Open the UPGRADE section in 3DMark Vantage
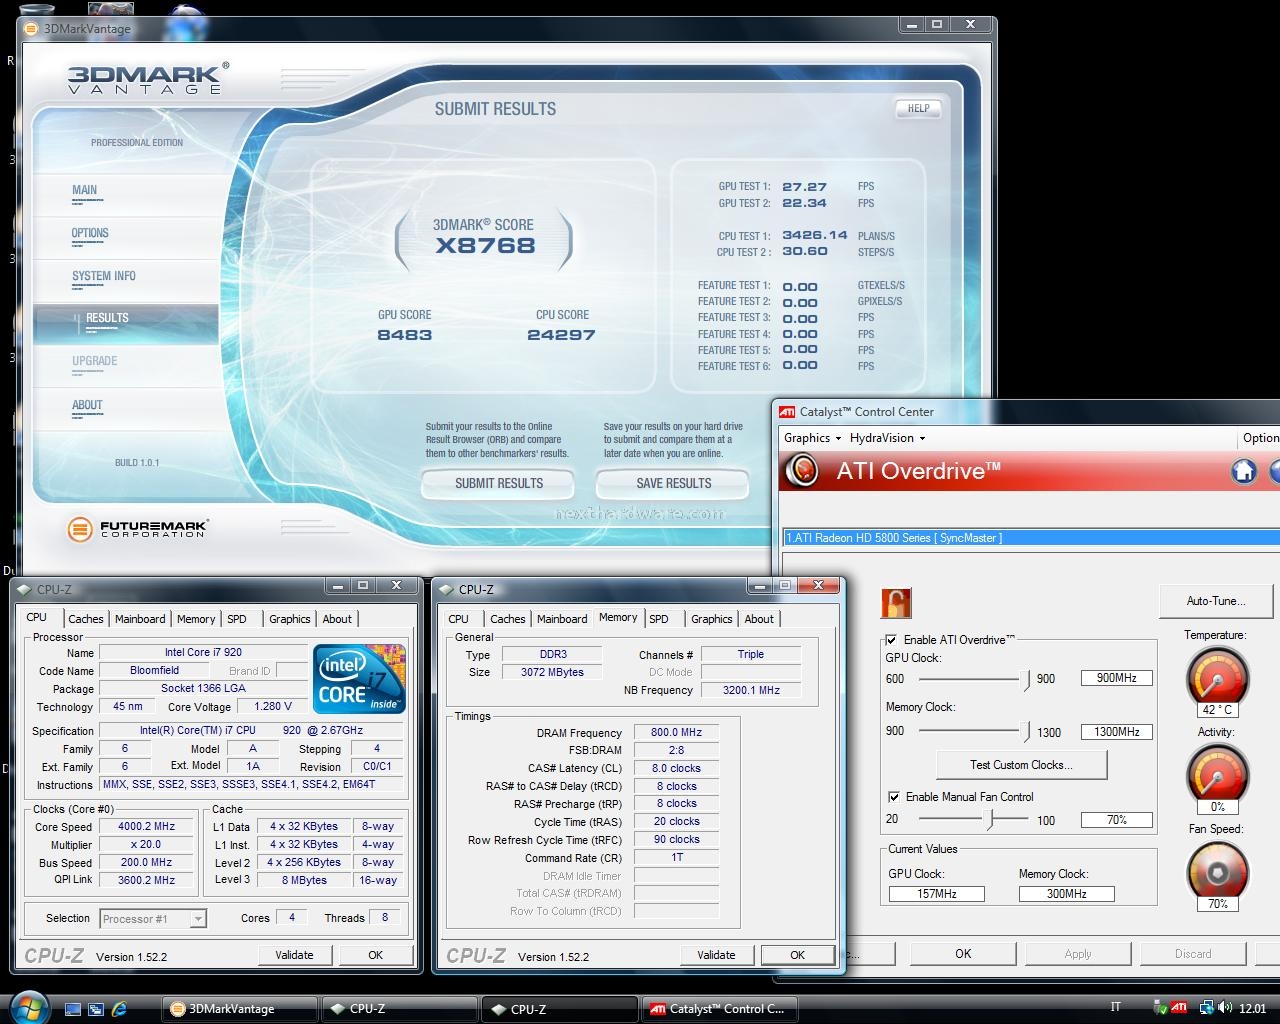The width and height of the screenshot is (1280, 1024). tap(95, 361)
